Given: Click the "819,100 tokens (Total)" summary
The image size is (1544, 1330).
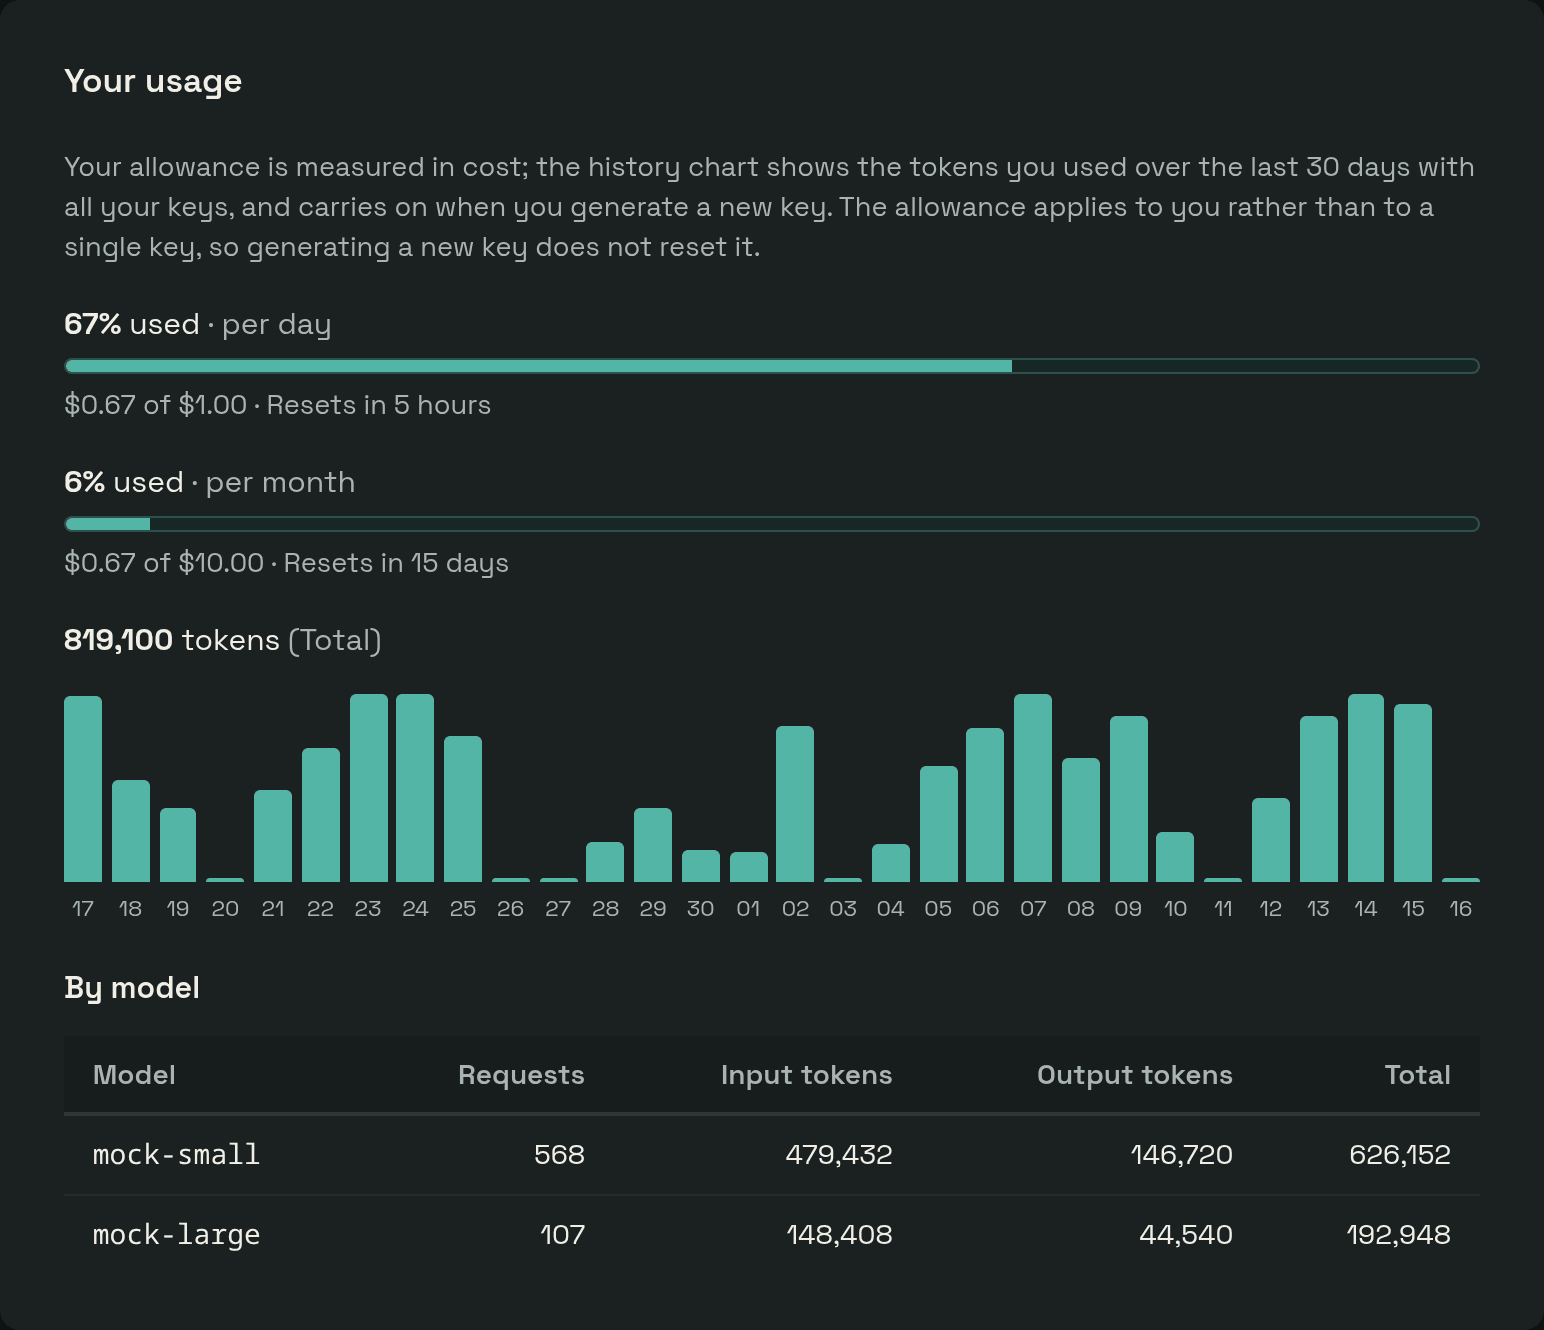Looking at the screenshot, I should click(x=223, y=640).
